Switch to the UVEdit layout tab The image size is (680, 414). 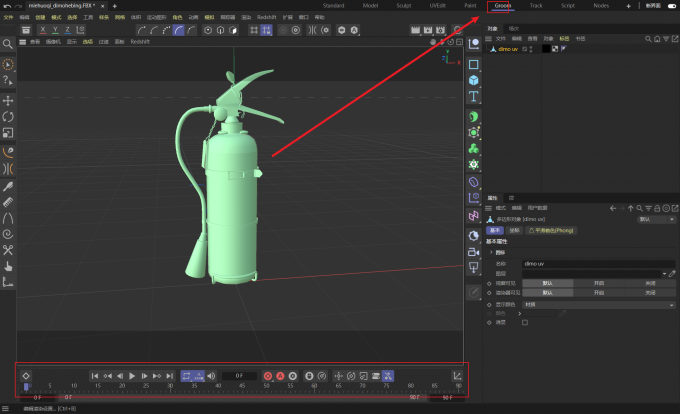[x=438, y=6]
